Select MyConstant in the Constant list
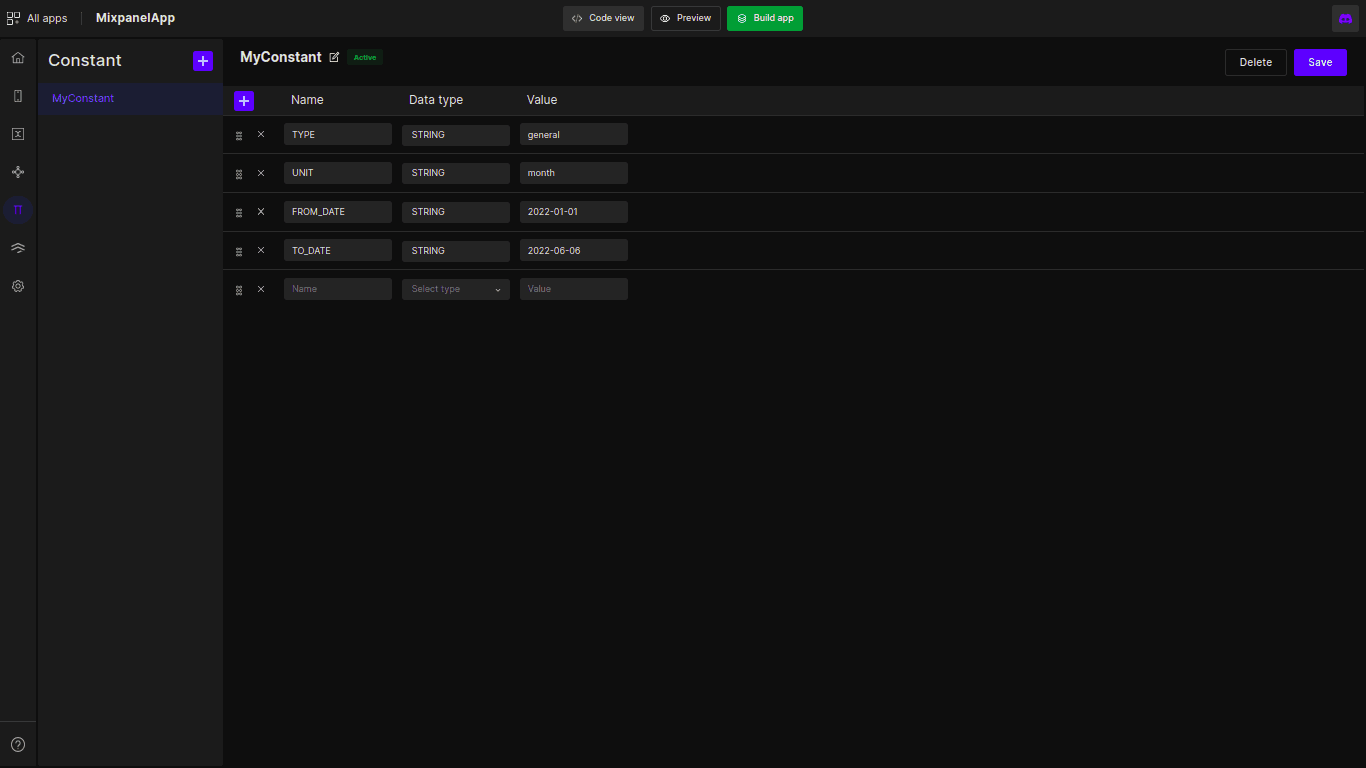 click(x=82, y=98)
